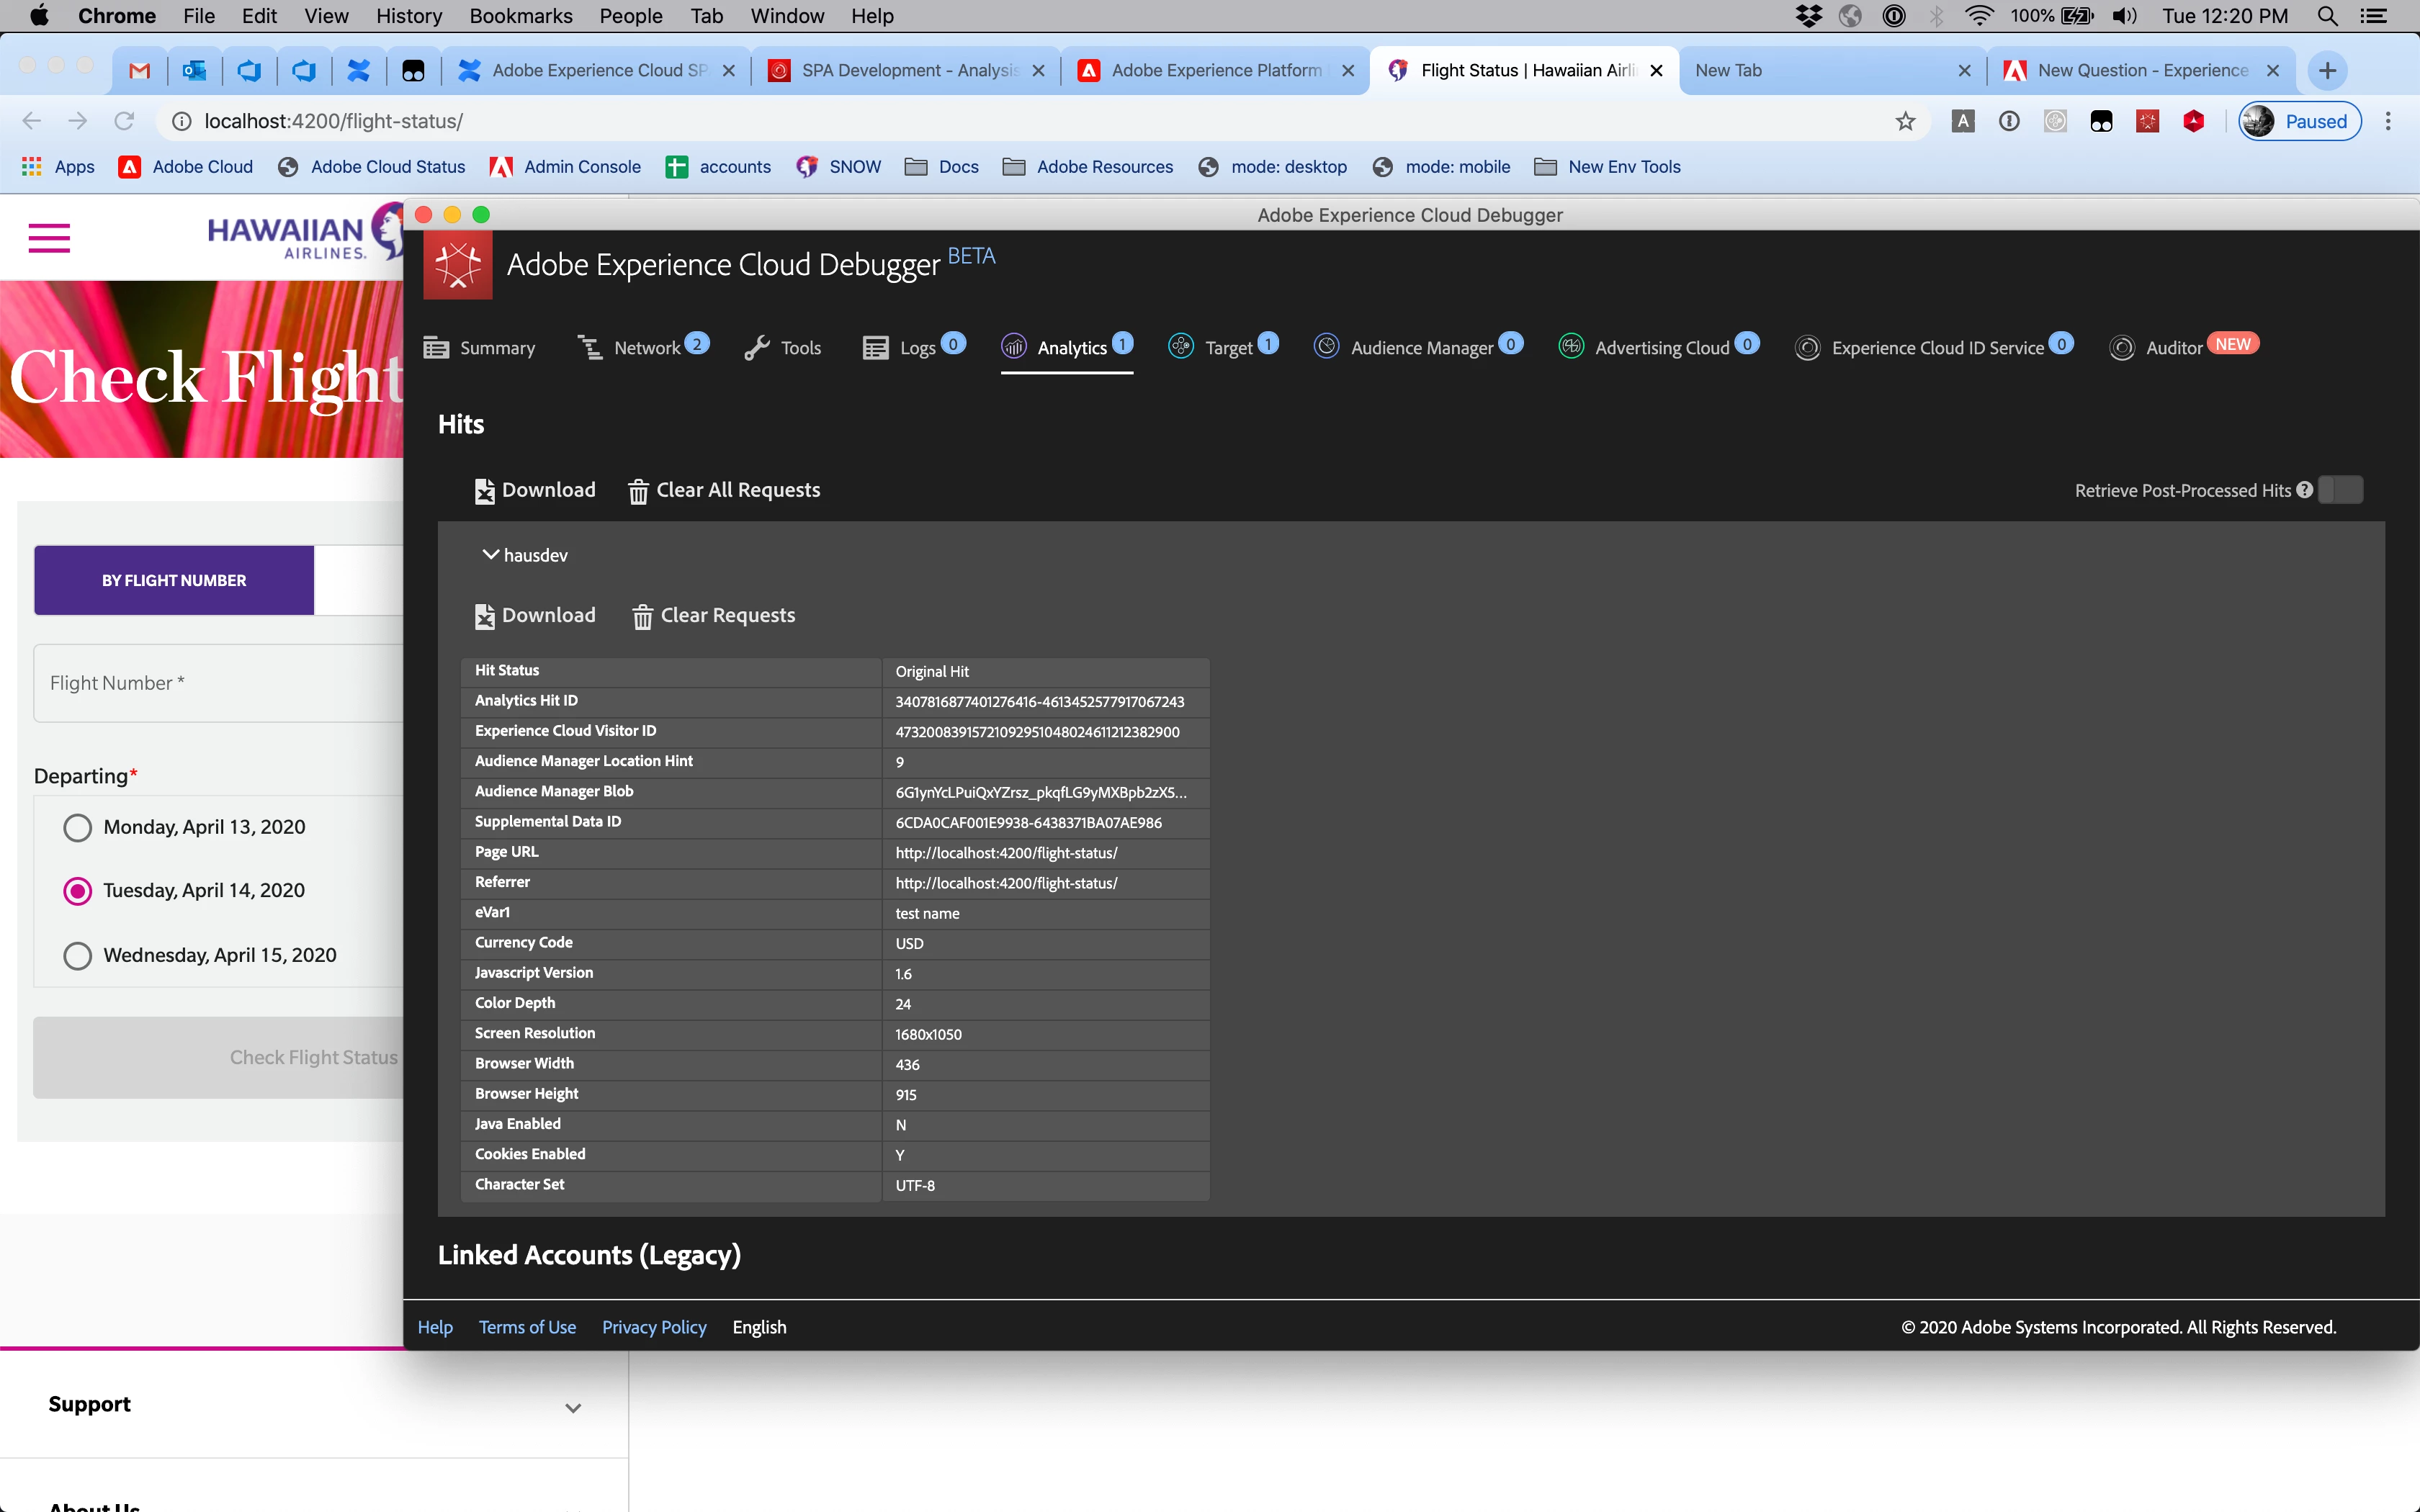Viewport: 2420px width, 1512px height.
Task: Open macOS Spotlight search icon
Action: 2327,16
